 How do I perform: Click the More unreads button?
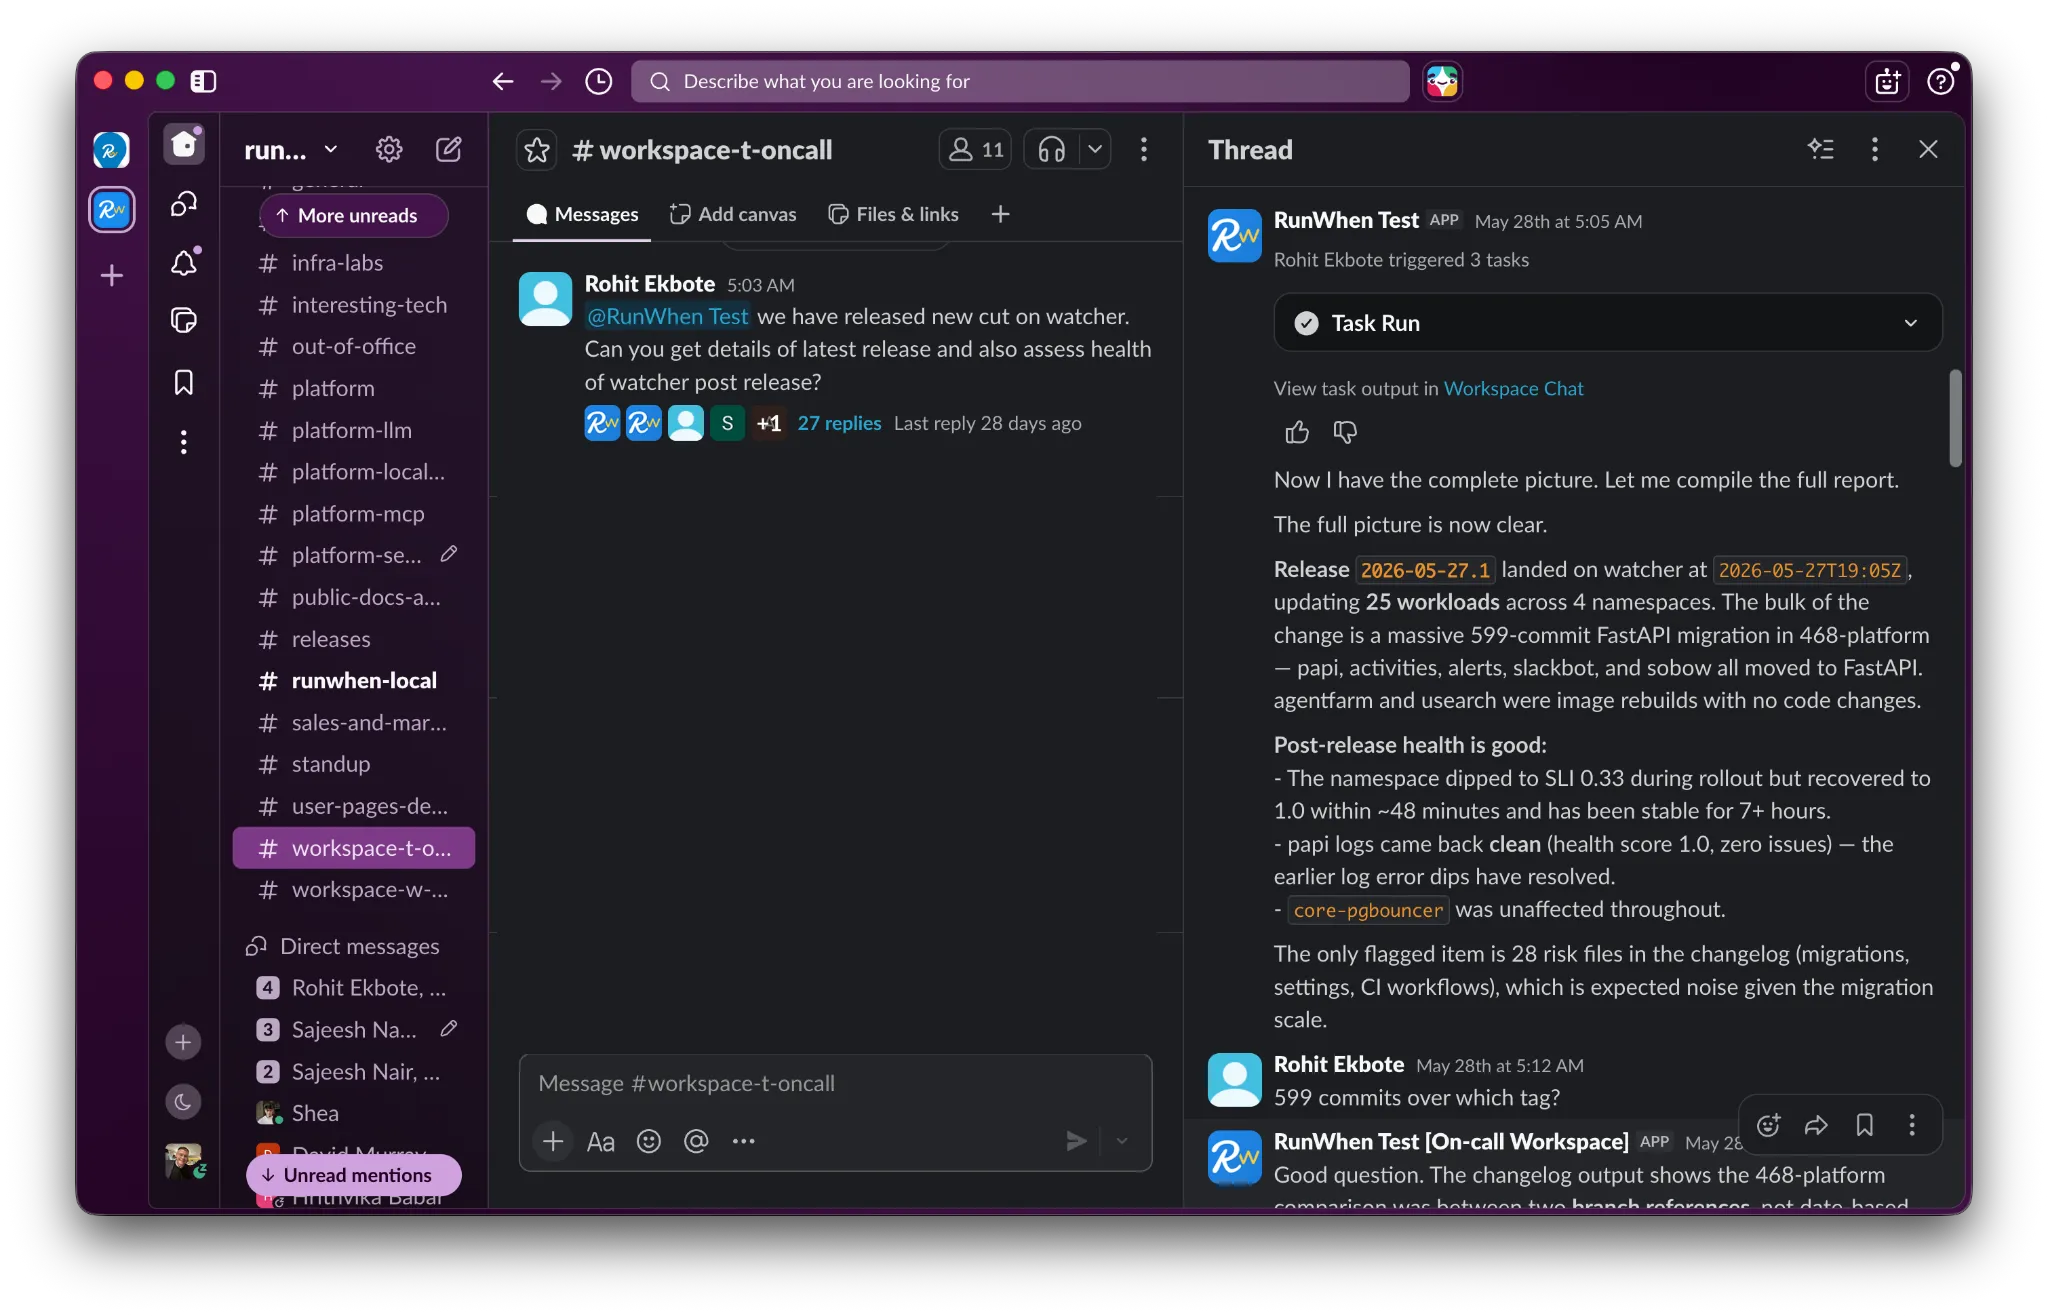click(354, 215)
